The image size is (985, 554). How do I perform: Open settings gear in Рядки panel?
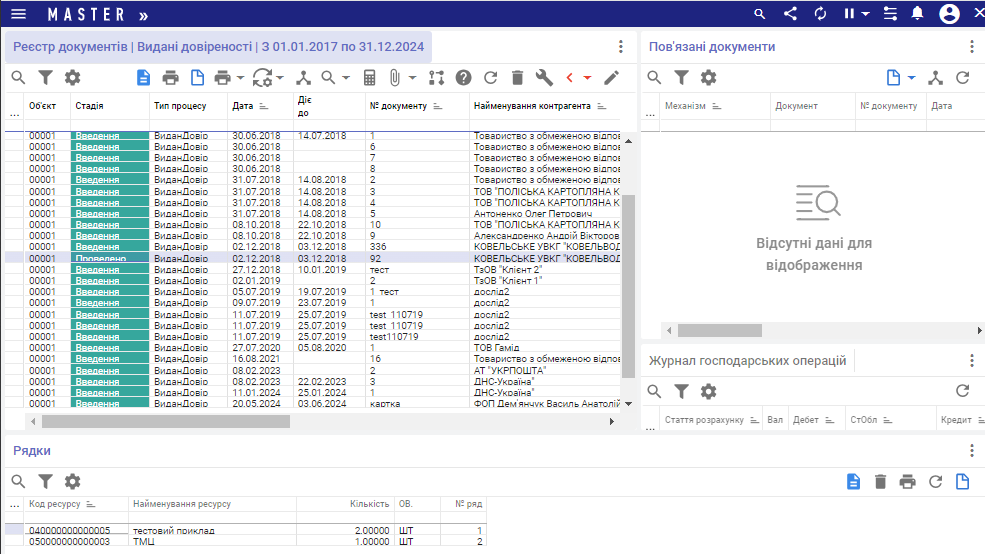[x=72, y=481]
